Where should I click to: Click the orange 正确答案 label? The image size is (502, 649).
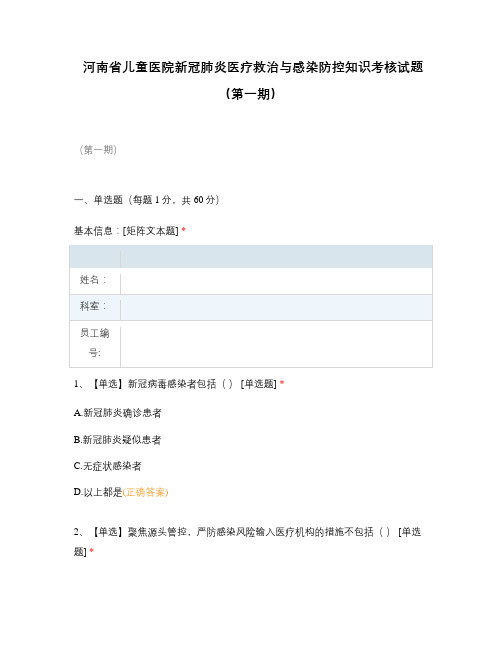coord(145,492)
